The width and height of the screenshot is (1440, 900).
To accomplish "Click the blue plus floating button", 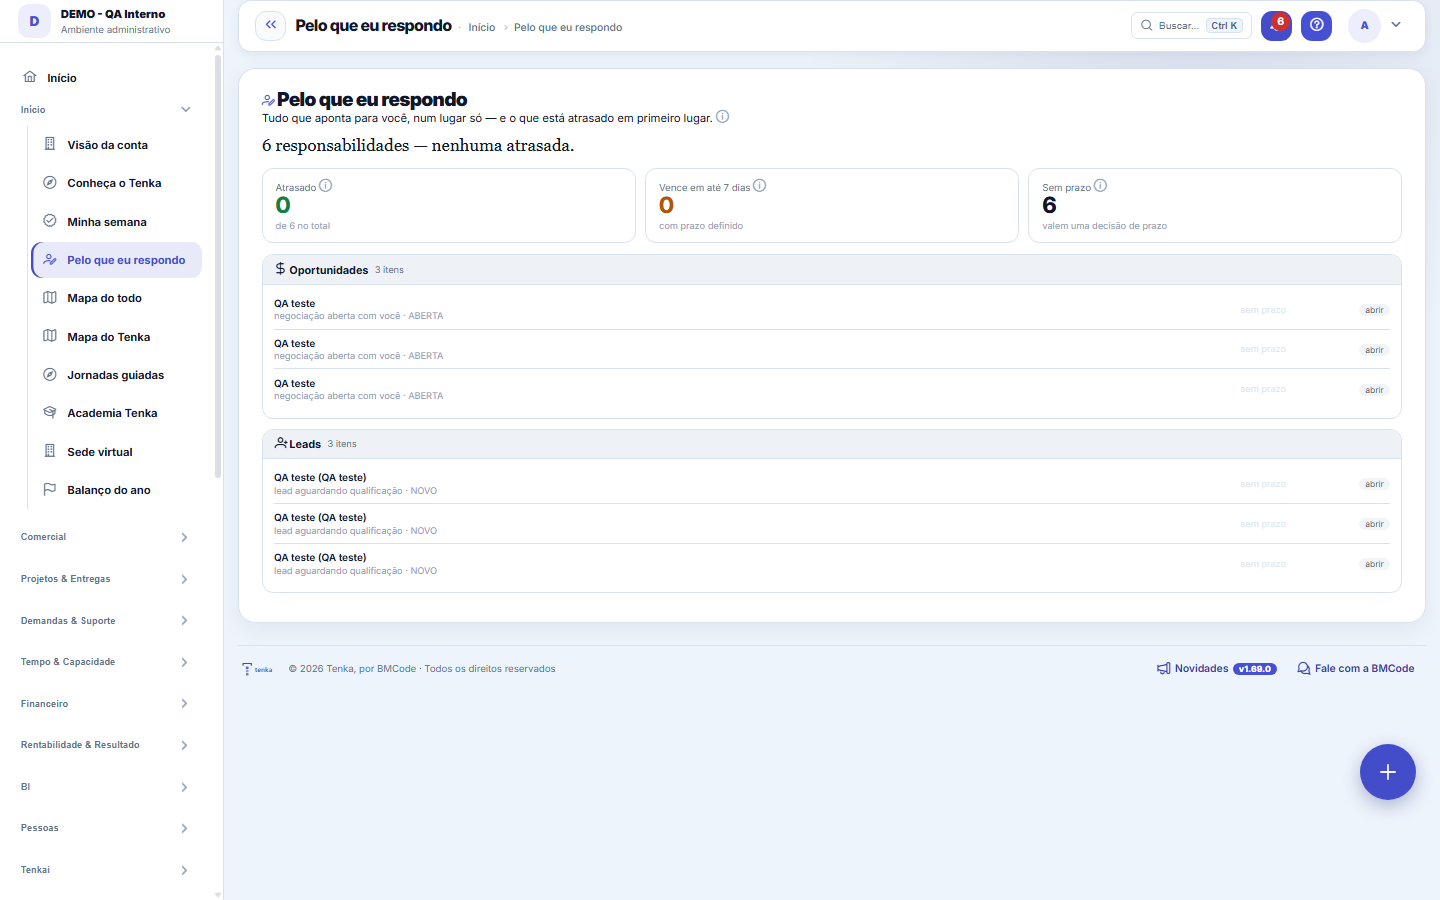I will [x=1387, y=772].
